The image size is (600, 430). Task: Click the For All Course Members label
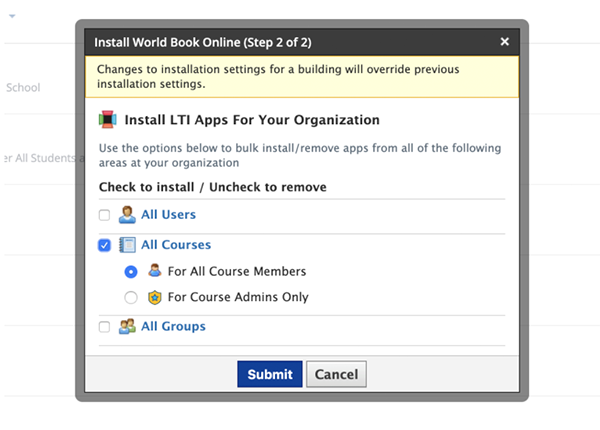237,271
